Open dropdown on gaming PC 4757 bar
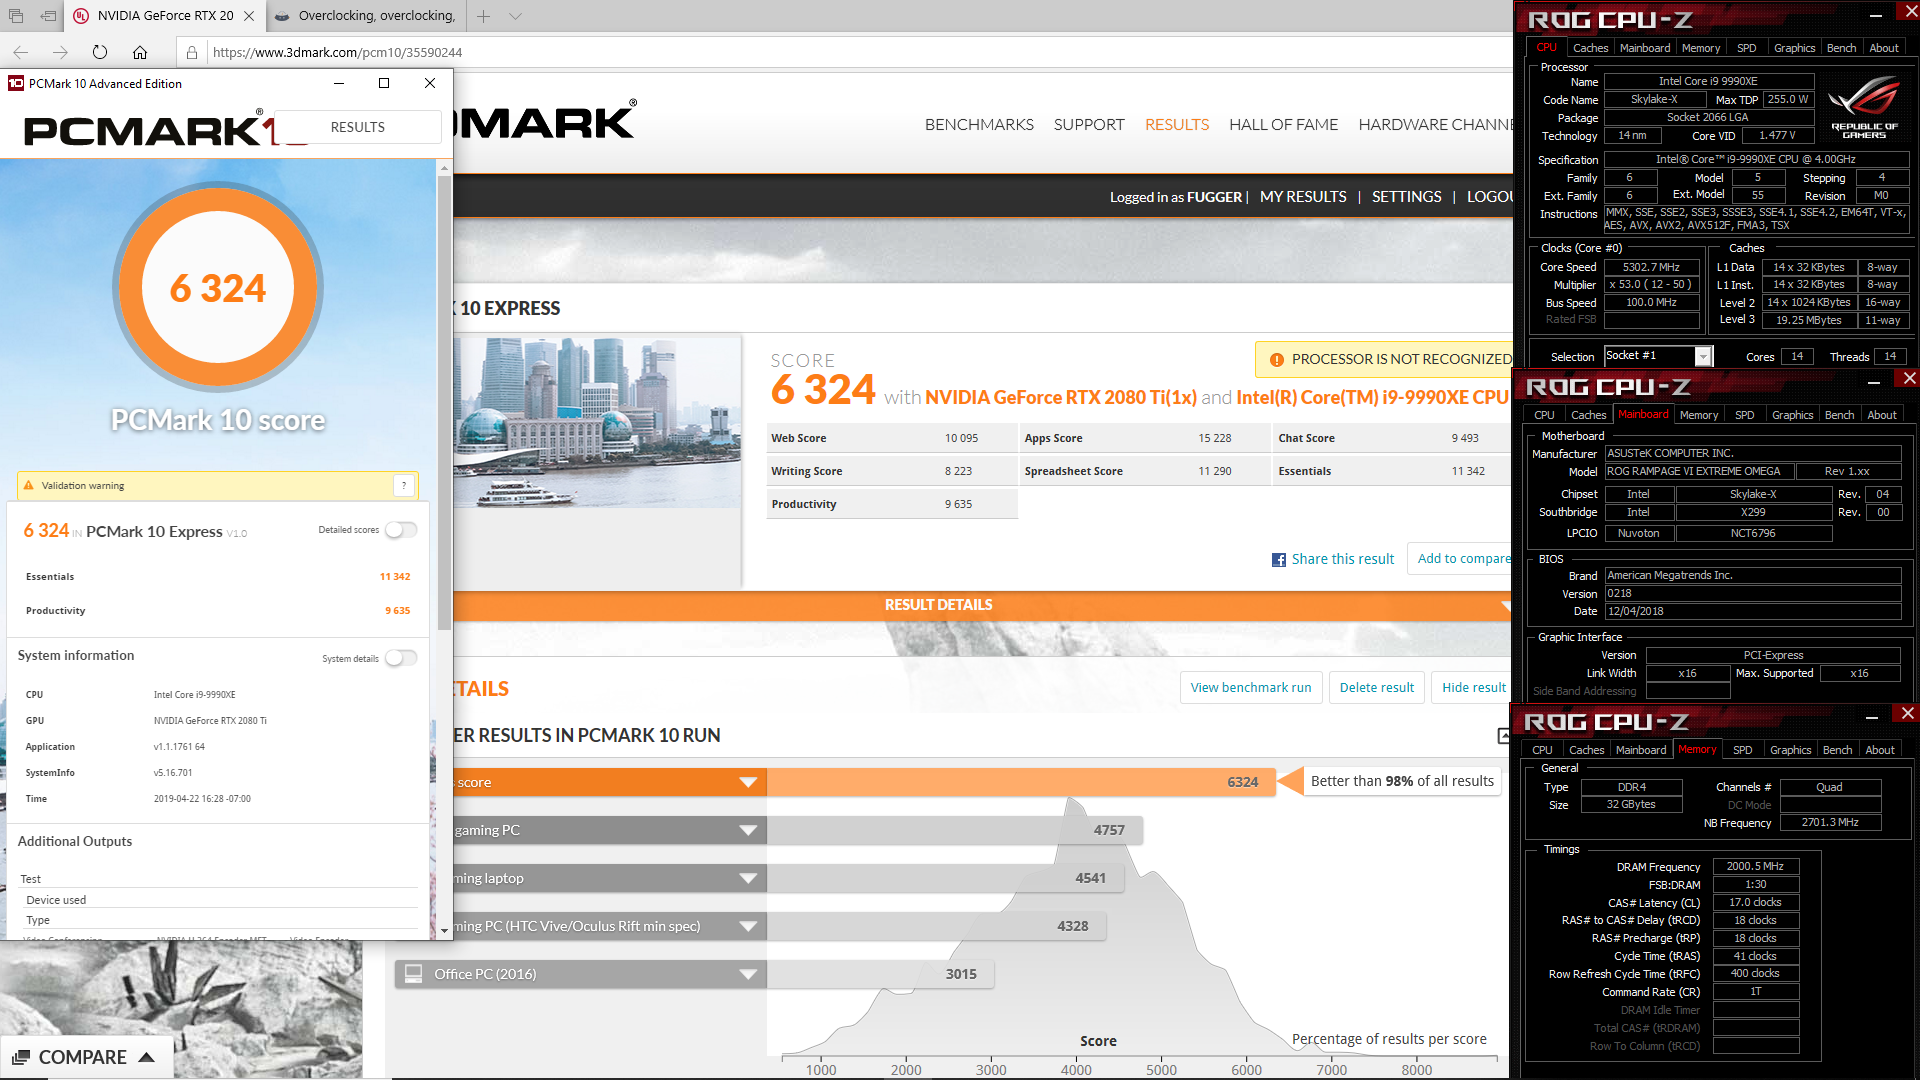Screen dimensions: 1920x1080 point(748,830)
